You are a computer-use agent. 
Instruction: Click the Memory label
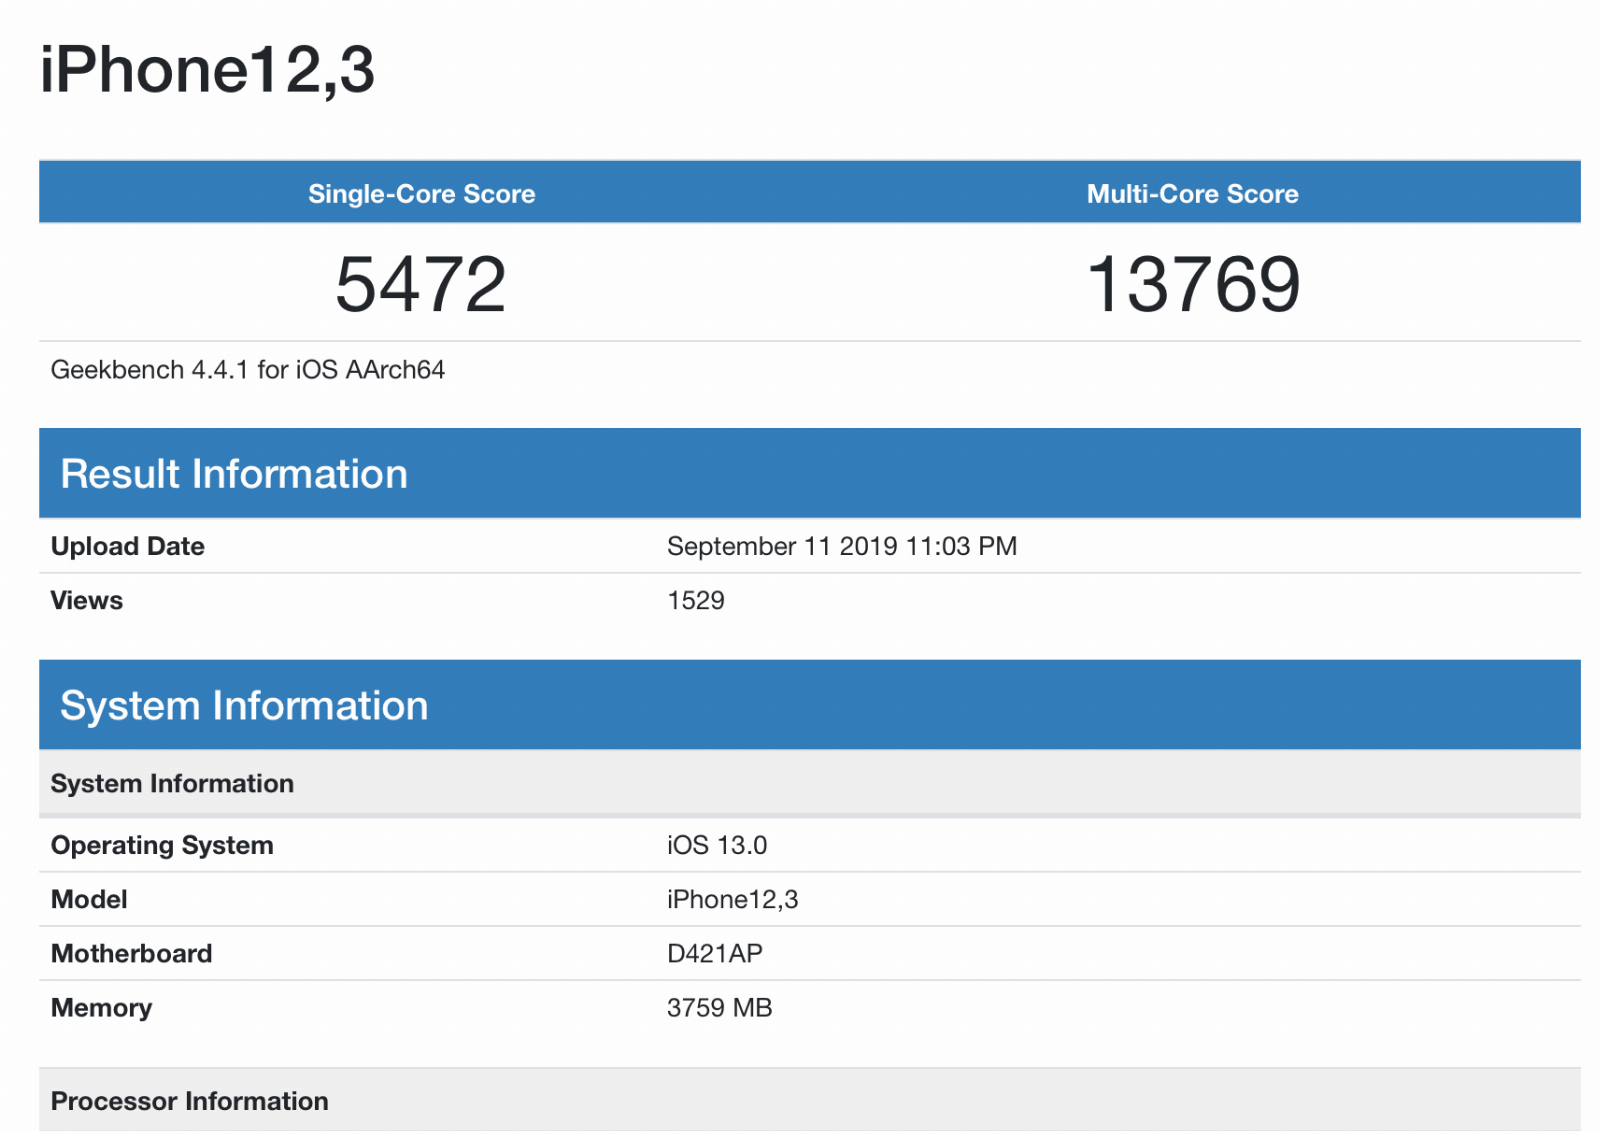point(102,1008)
